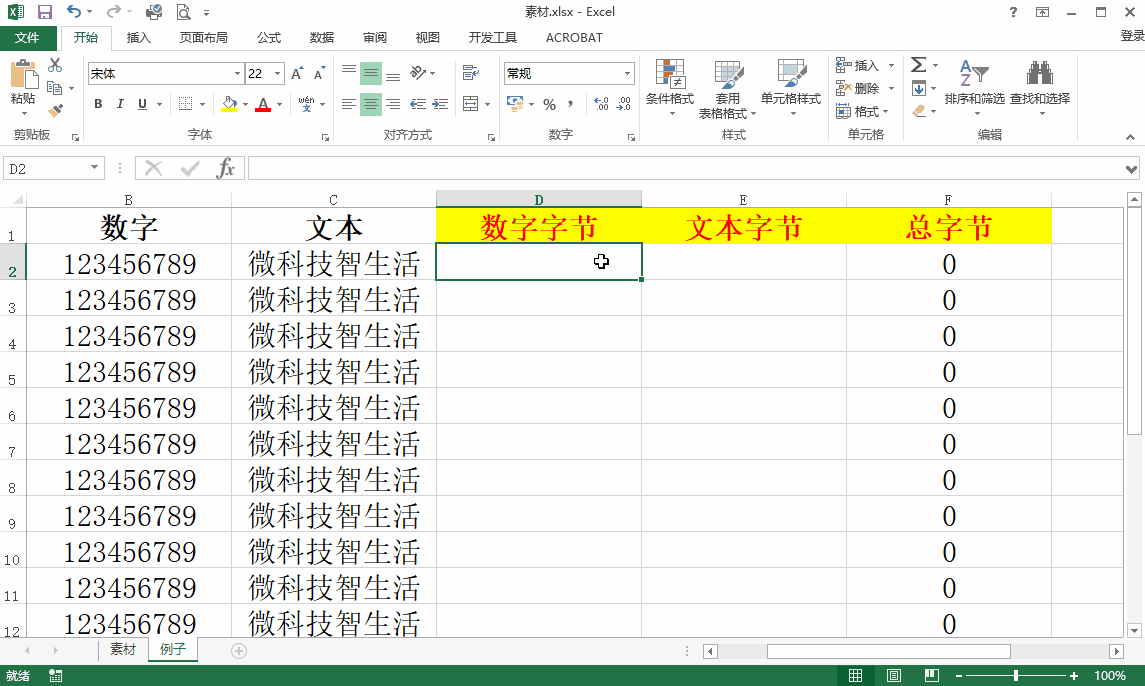This screenshot has height=686, width=1145.
Task: Open Conditional Formatting (条件格式)
Action: pos(670,88)
